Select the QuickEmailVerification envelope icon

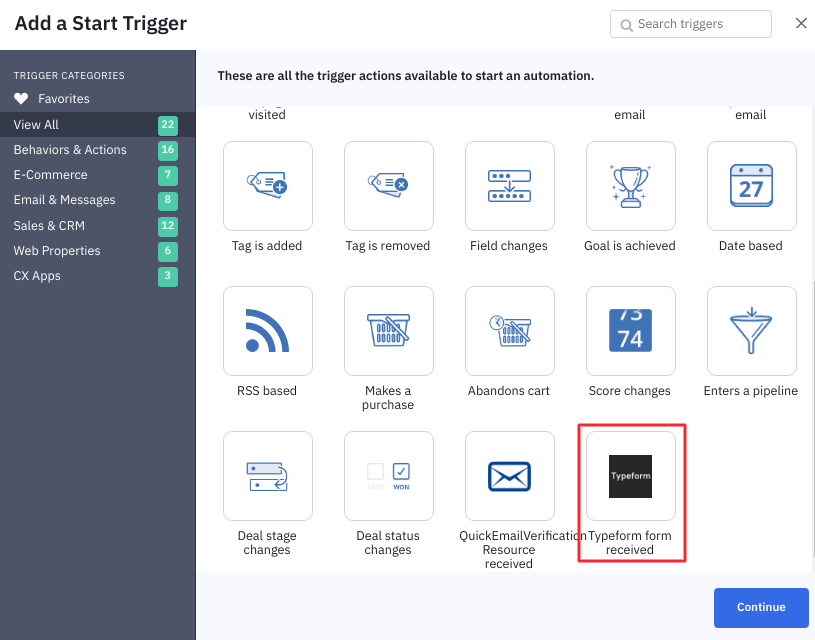(510, 476)
